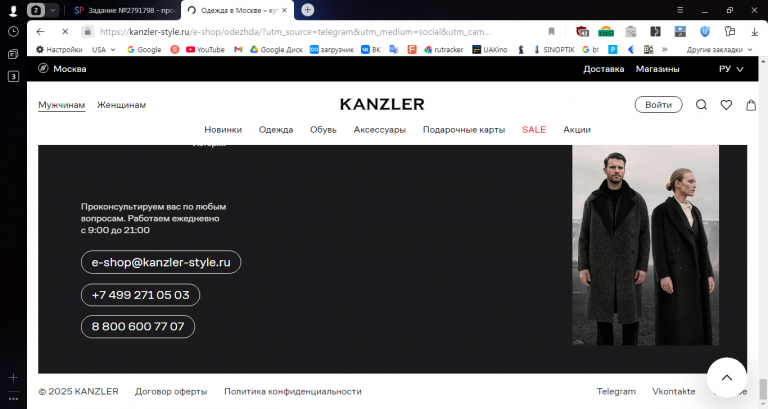Viewport: 768px width, 409px height.
Task: Open the Одежда menu item
Action: 276,130
